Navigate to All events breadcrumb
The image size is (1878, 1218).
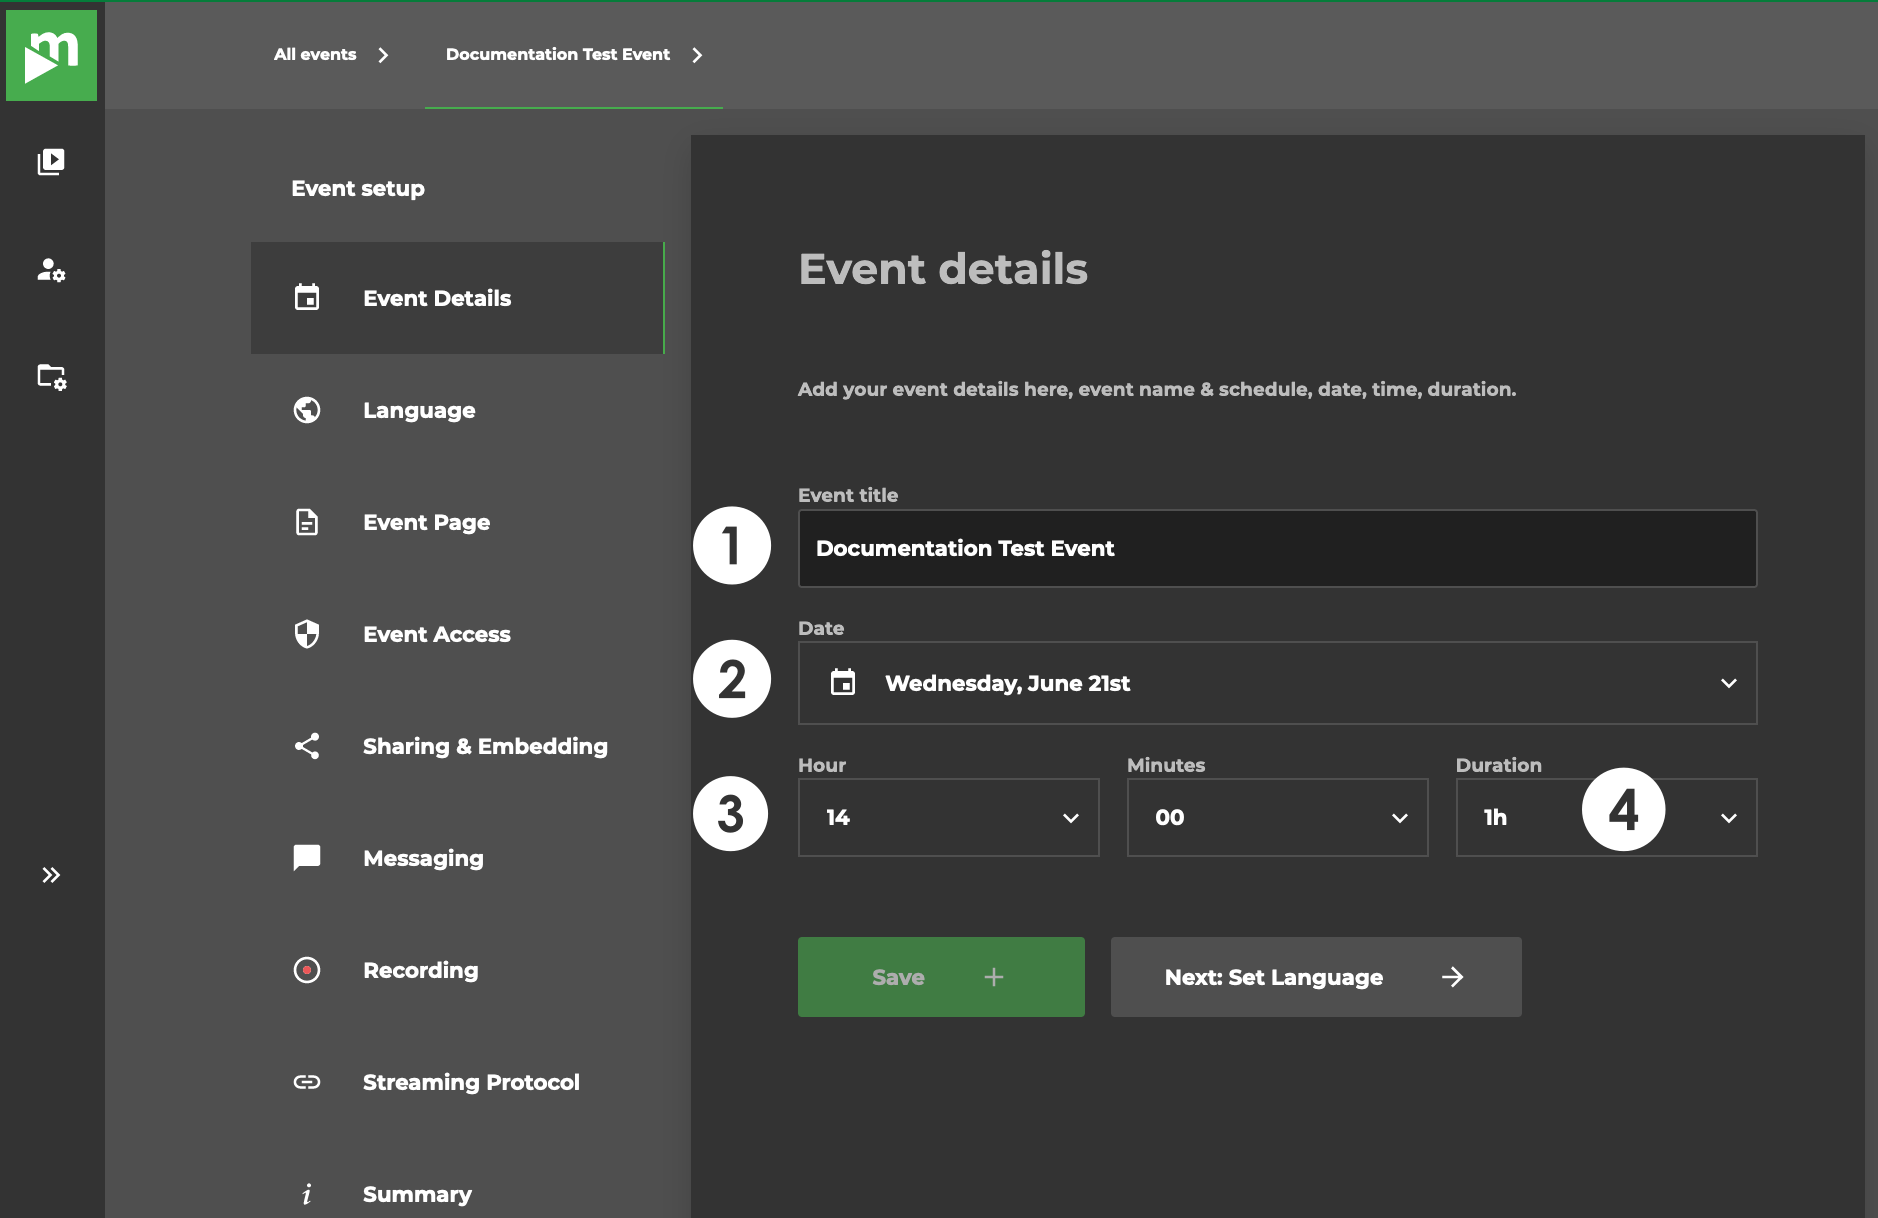tap(315, 54)
